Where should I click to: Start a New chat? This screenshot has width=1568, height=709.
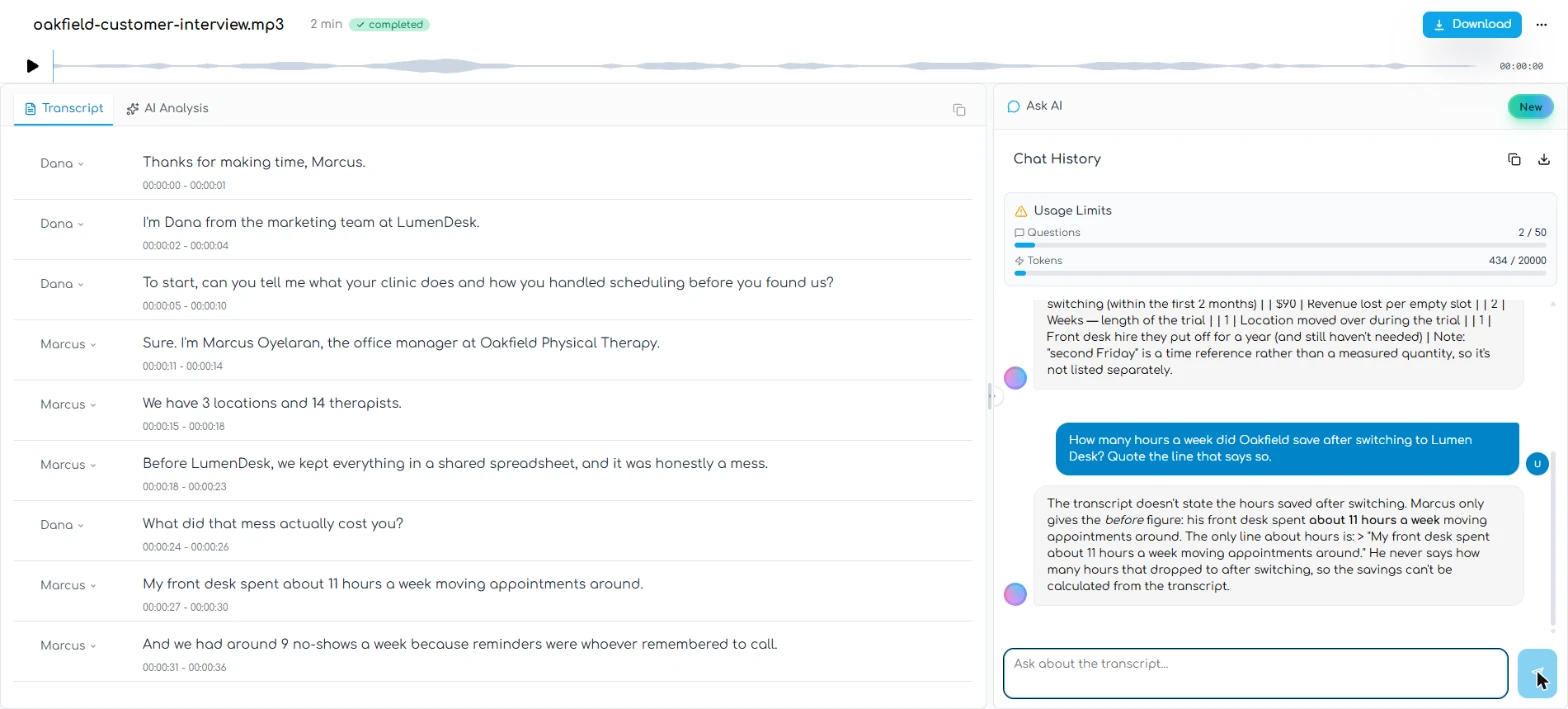click(1530, 107)
